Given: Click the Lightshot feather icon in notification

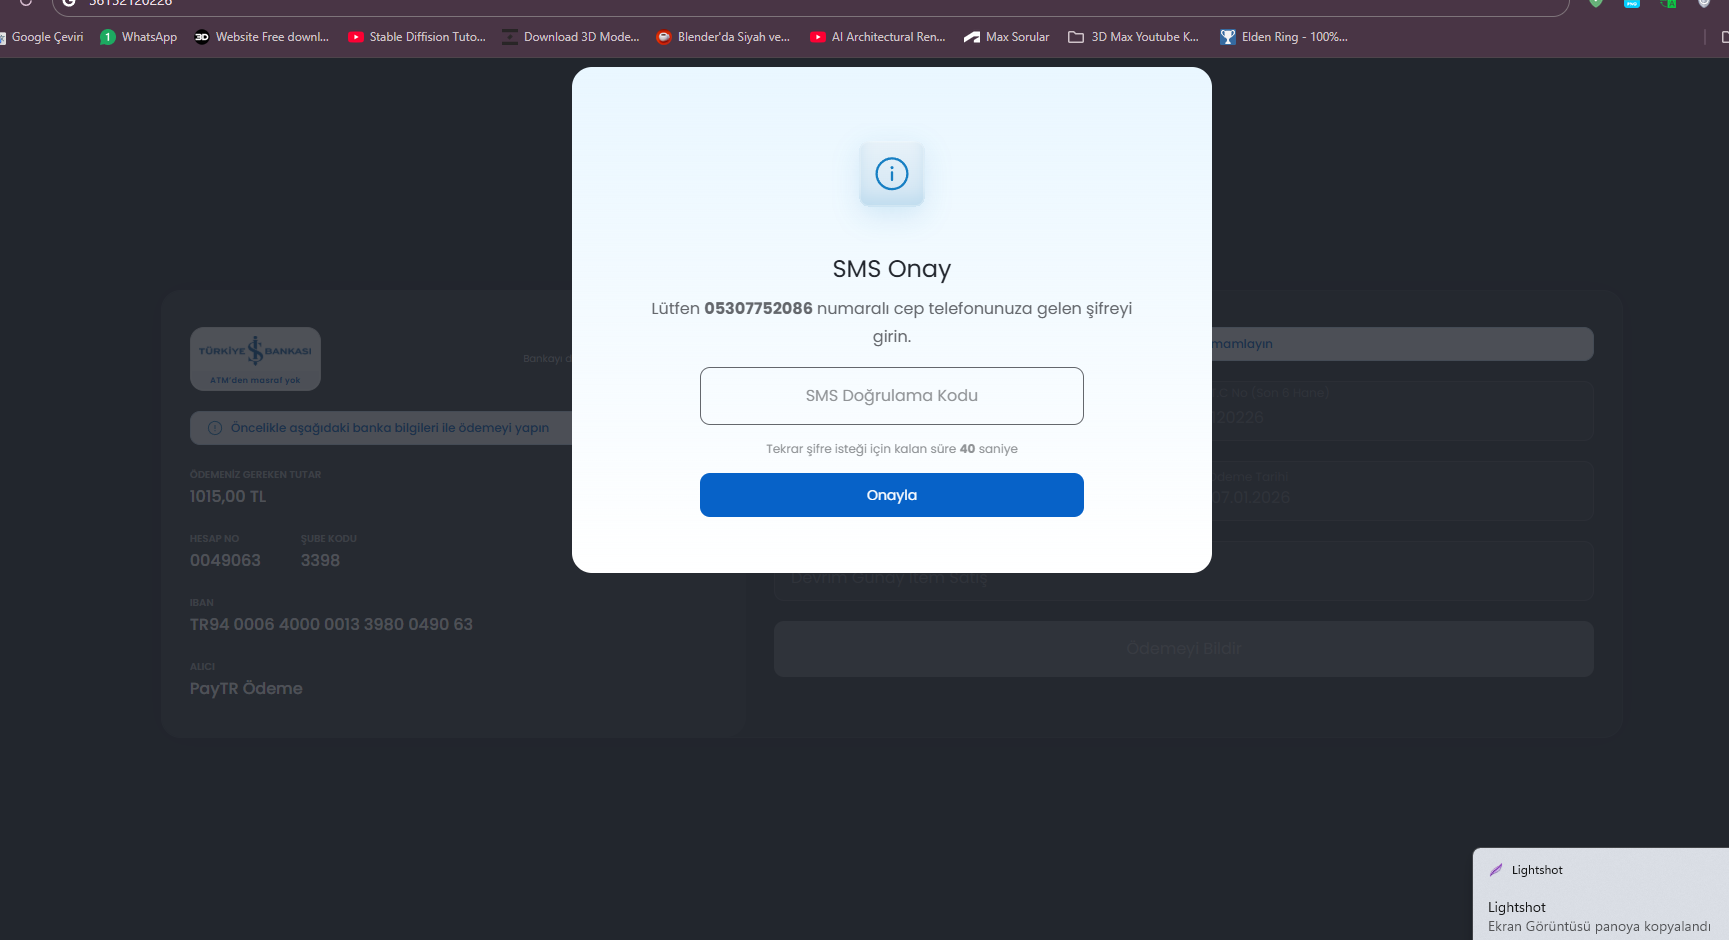Looking at the screenshot, I should point(1496,870).
